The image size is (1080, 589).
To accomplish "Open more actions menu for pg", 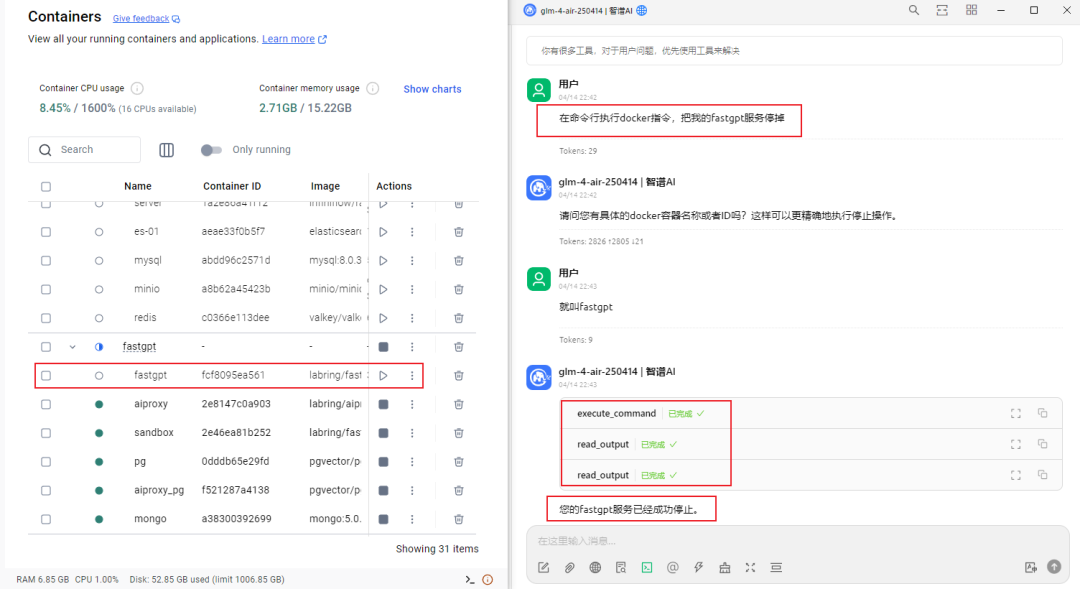I will click(x=412, y=462).
